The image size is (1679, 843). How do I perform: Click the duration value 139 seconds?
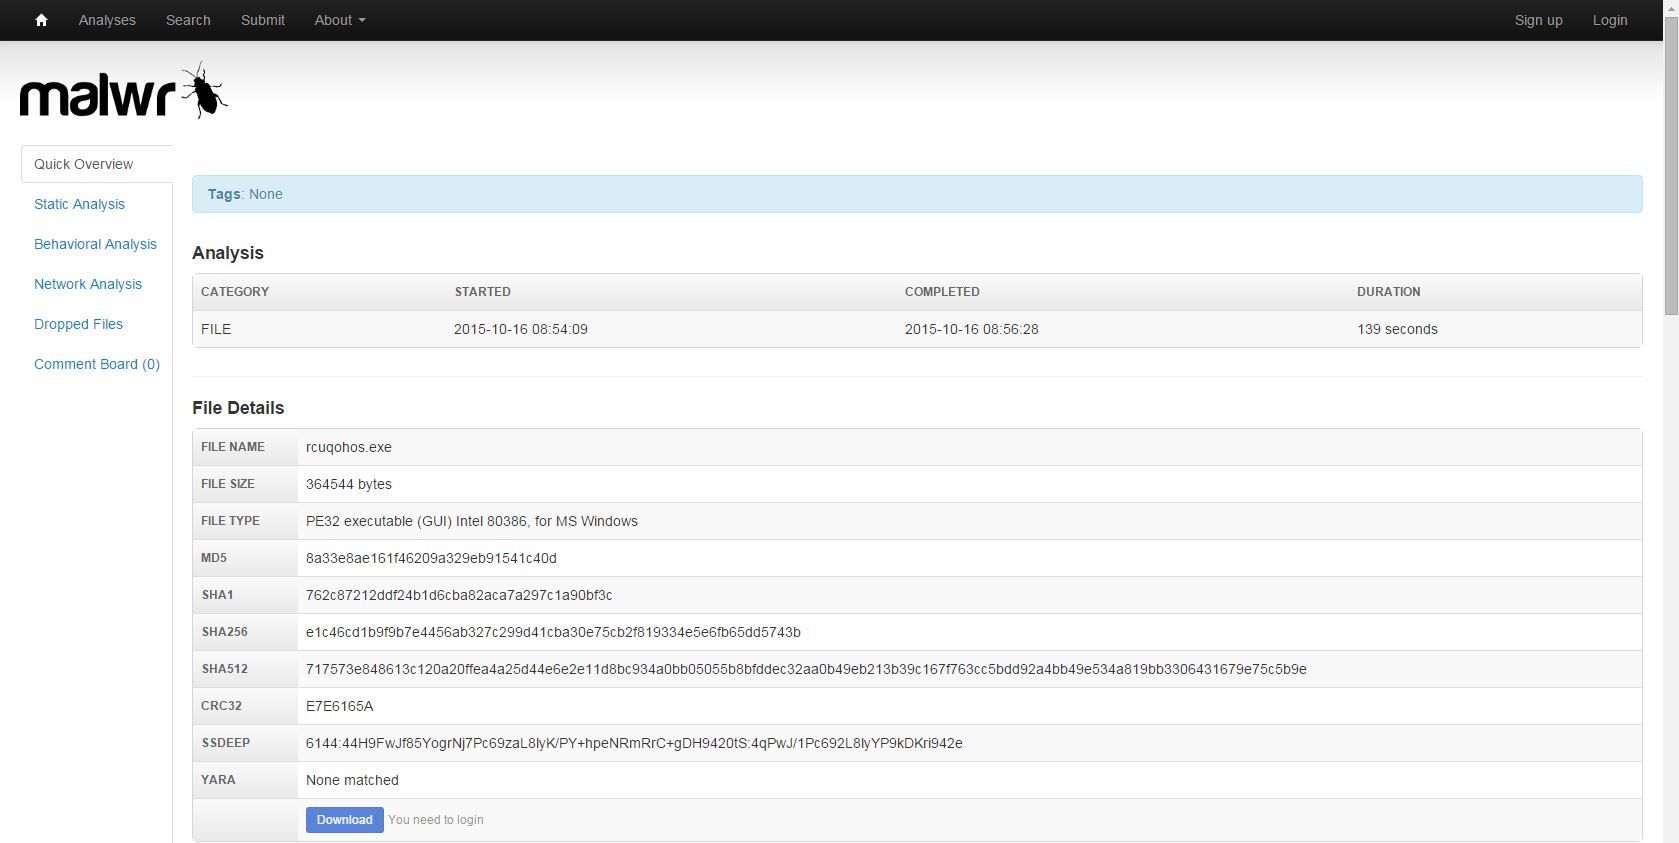pyautogui.click(x=1397, y=329)
